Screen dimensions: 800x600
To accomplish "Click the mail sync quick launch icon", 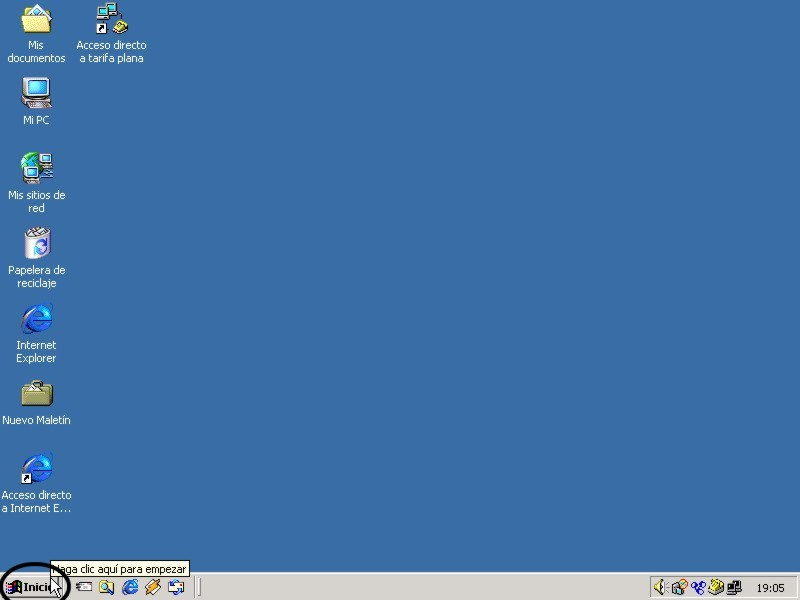I will [x=176, y=587].
